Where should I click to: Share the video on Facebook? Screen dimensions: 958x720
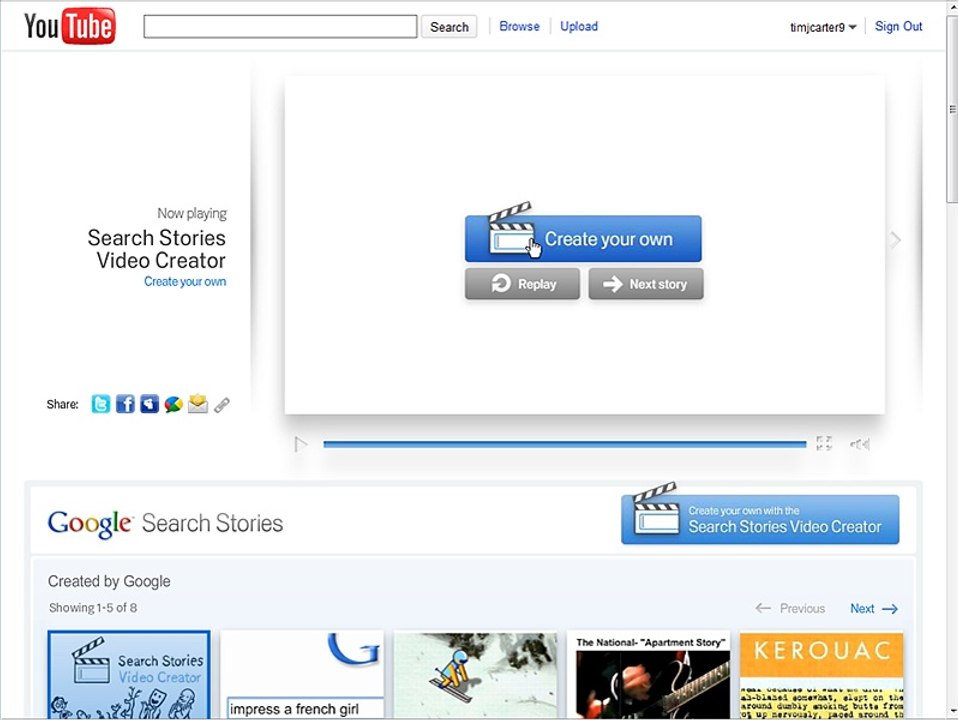[125, 404]
